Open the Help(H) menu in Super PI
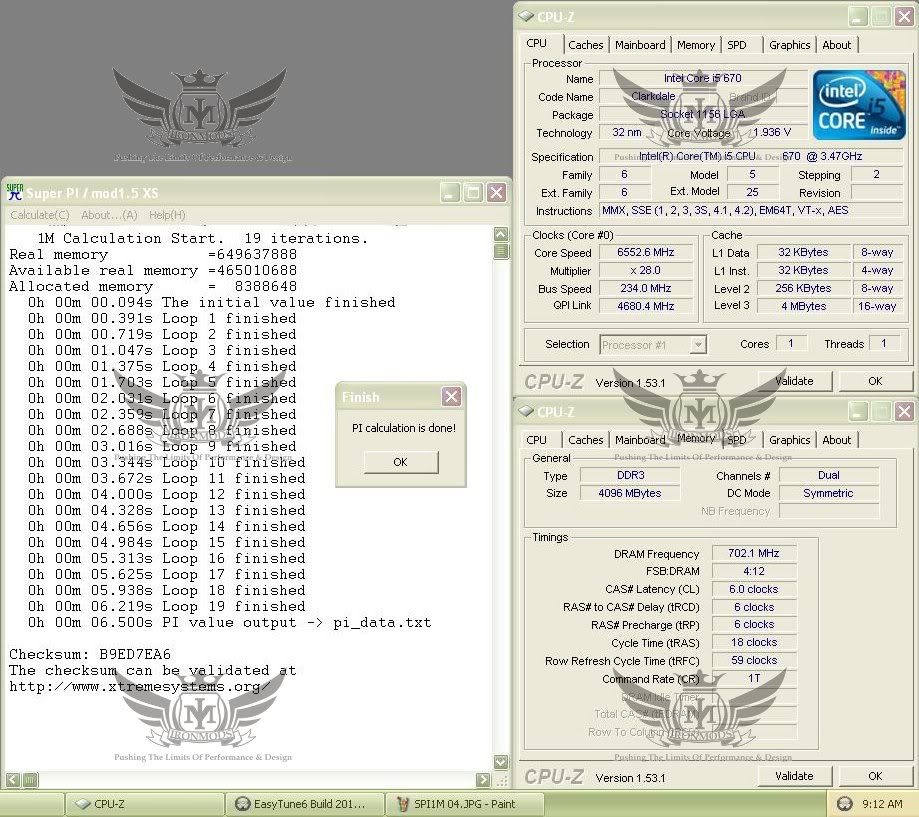The image size is (919, 817). (167, 215)
